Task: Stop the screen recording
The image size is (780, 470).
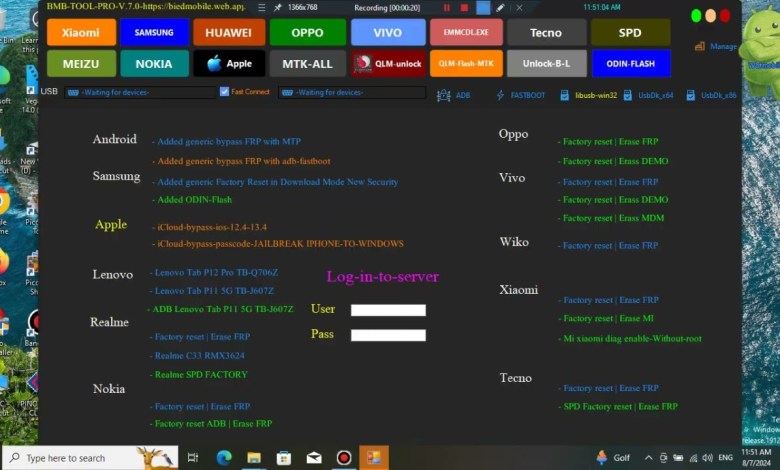Action: tap(464, 7)
